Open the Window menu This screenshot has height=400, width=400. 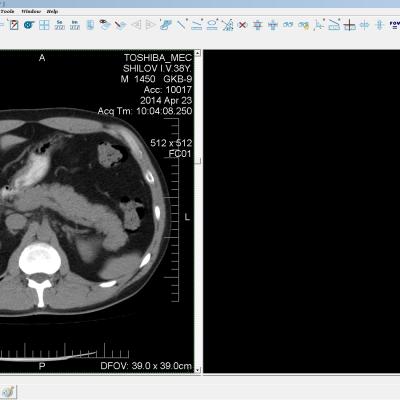coord(31,11)
